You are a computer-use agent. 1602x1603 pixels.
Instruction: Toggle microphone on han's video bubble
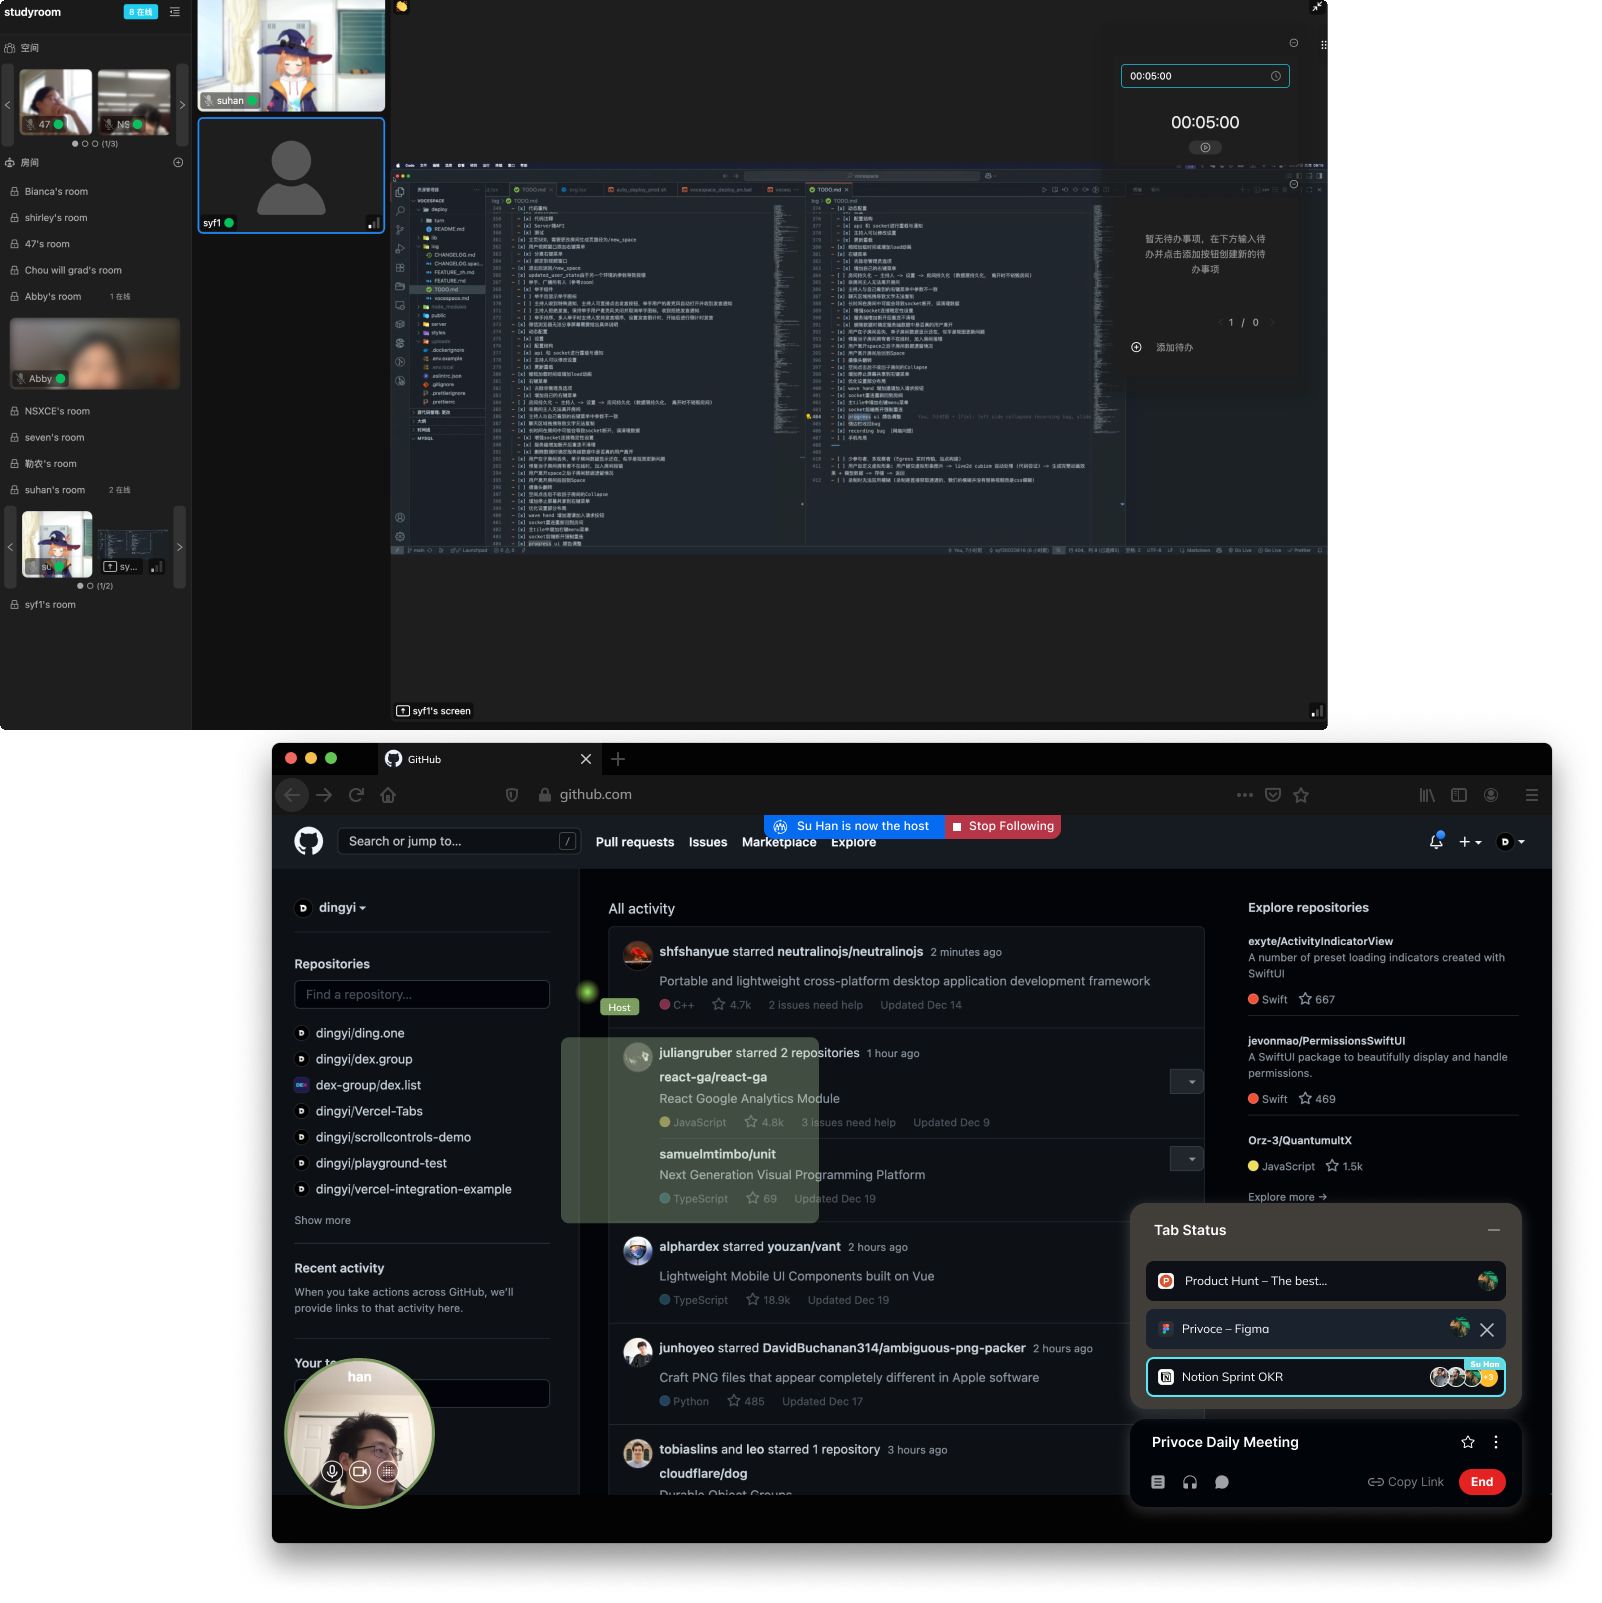tap(332, 1471)
